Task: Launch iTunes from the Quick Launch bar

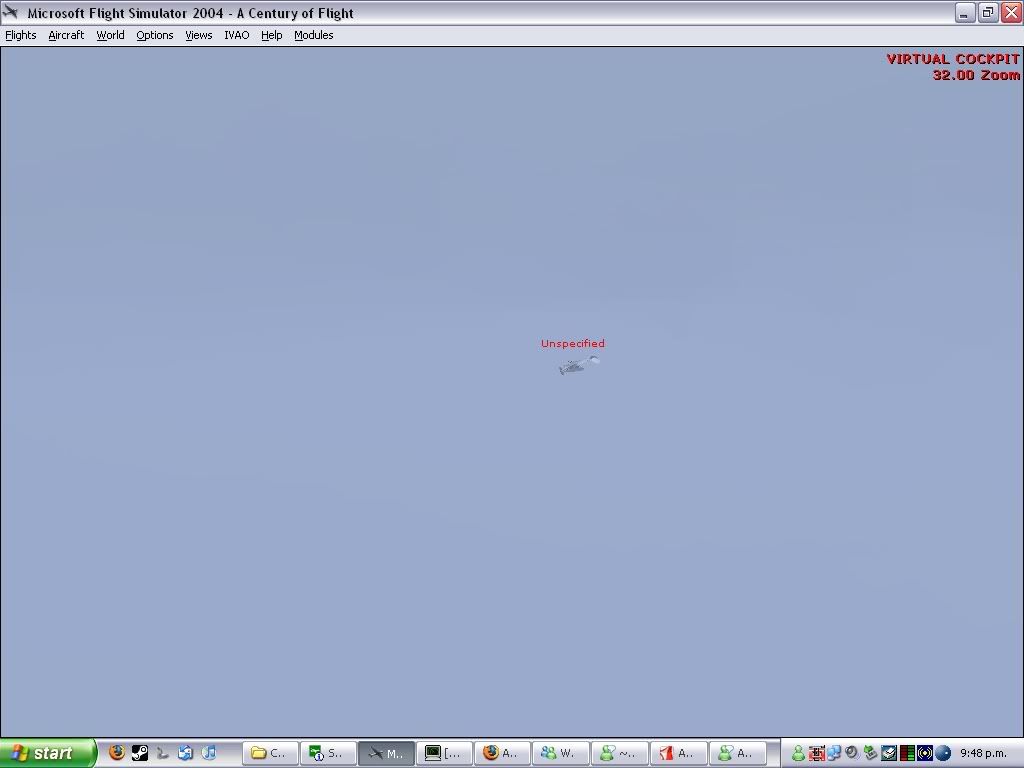Action: (208, 753)
